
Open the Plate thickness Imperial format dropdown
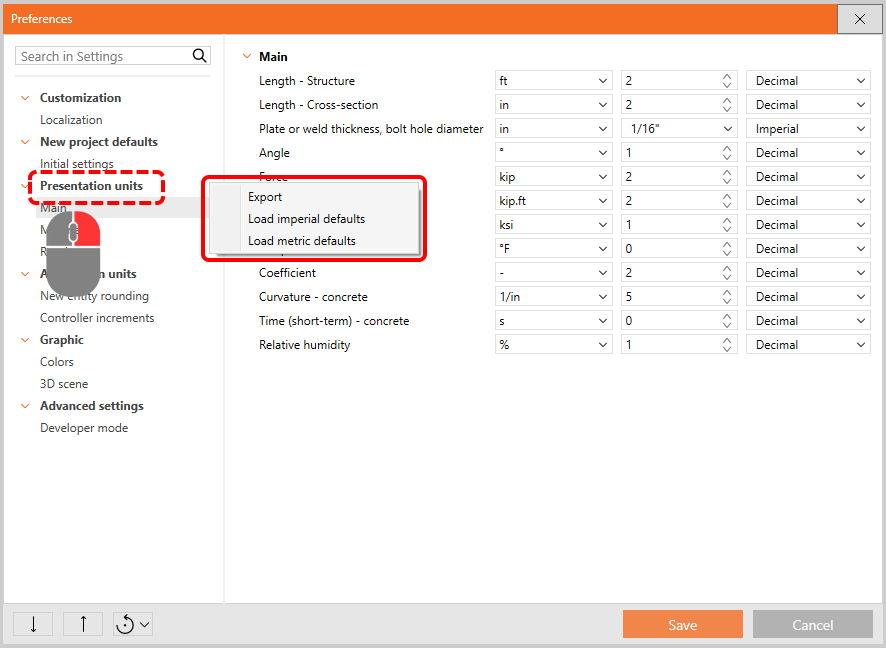pyautogui.click(x=808, y=129)
